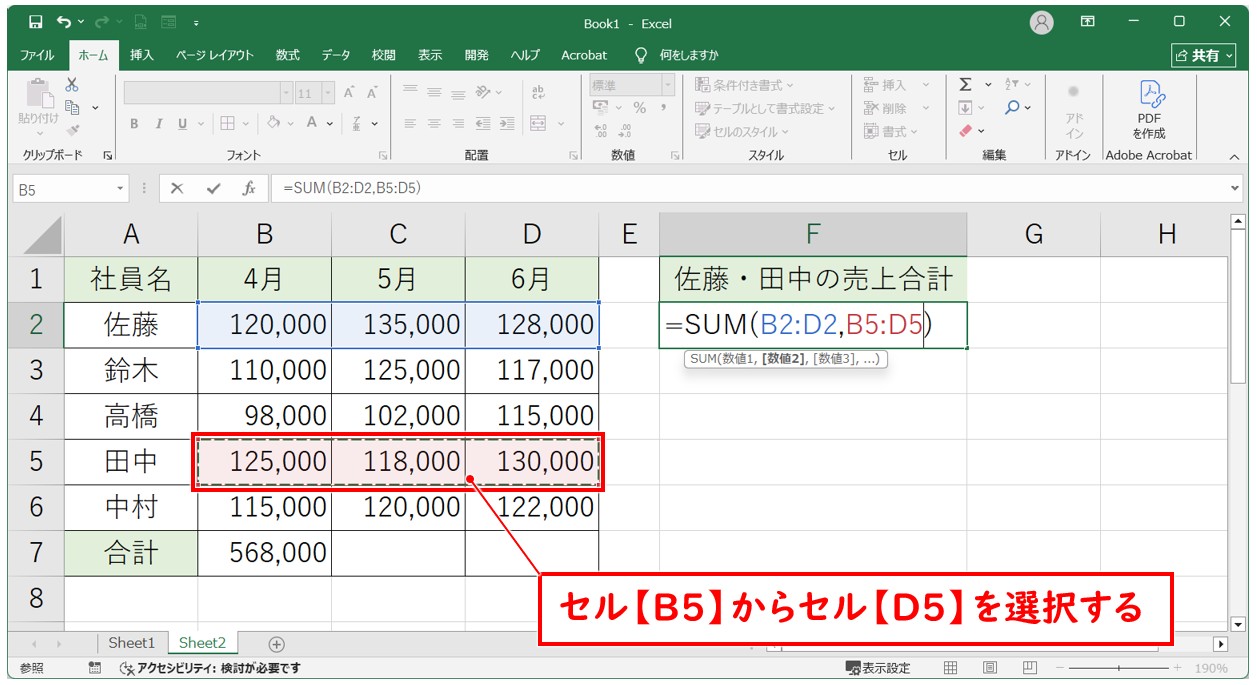1257x685 pixels.
Task: Toggle Underline formatting
Action: pyautogui.click(x=182, y=123)
